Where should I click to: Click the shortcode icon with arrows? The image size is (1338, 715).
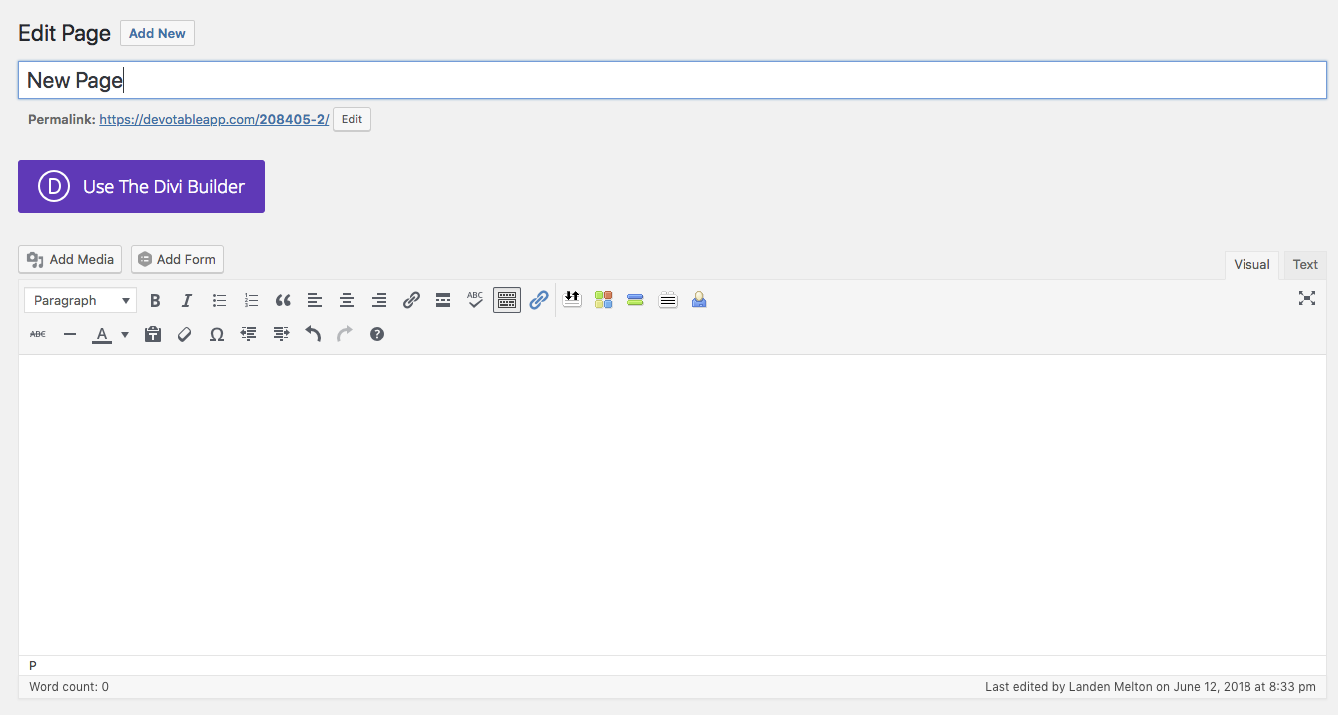click(x=572, y=299)
